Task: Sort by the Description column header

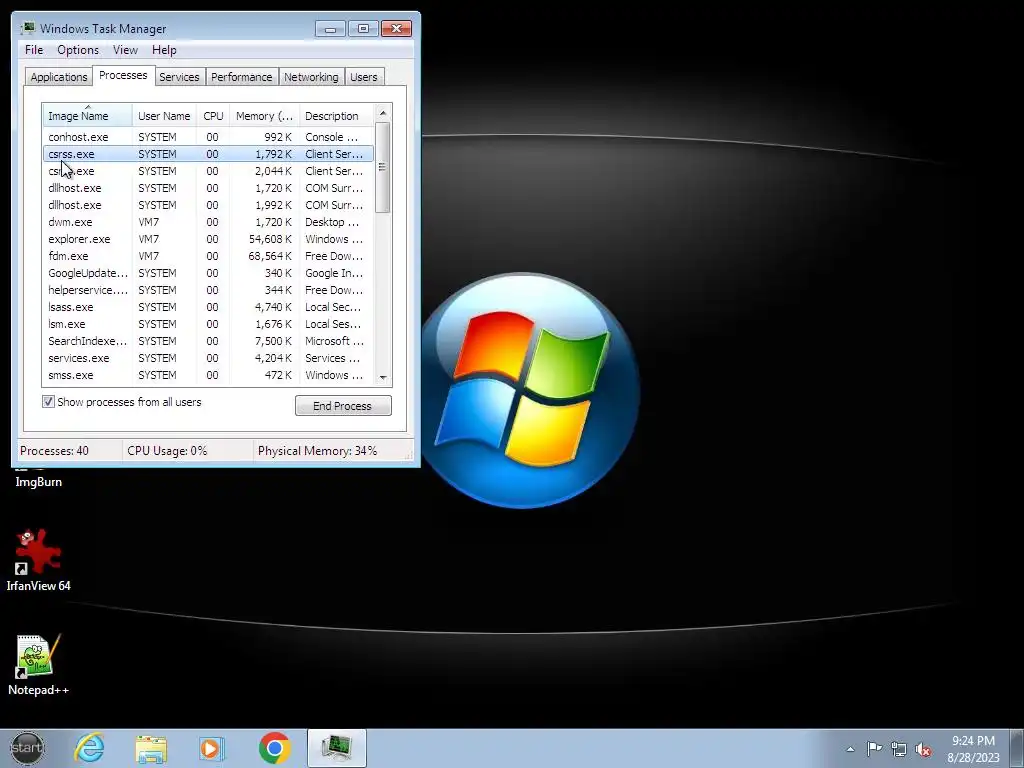Action: pyautogui.click(x=336, y=116)
